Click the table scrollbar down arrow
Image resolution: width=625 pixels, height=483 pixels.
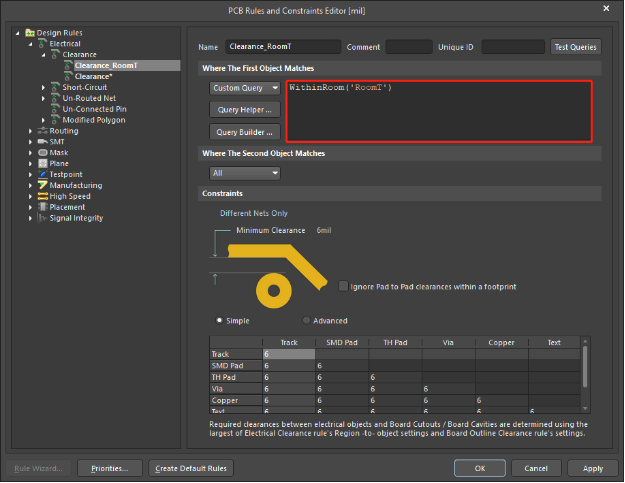585,408
